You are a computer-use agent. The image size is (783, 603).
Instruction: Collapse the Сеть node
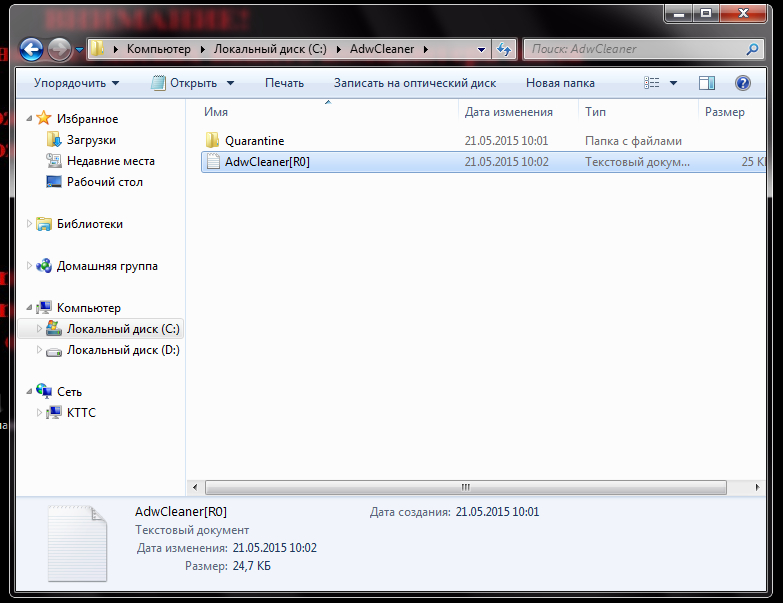point(29,392)
